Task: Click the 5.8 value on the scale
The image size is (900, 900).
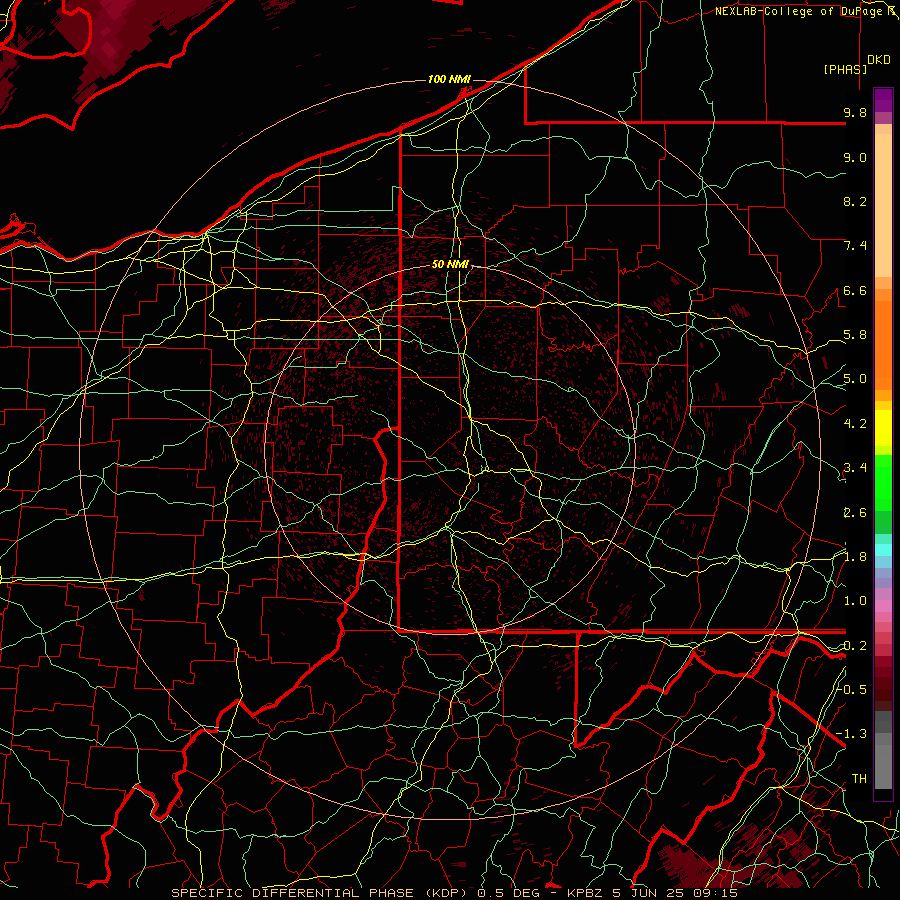Action: pos(855,335)
